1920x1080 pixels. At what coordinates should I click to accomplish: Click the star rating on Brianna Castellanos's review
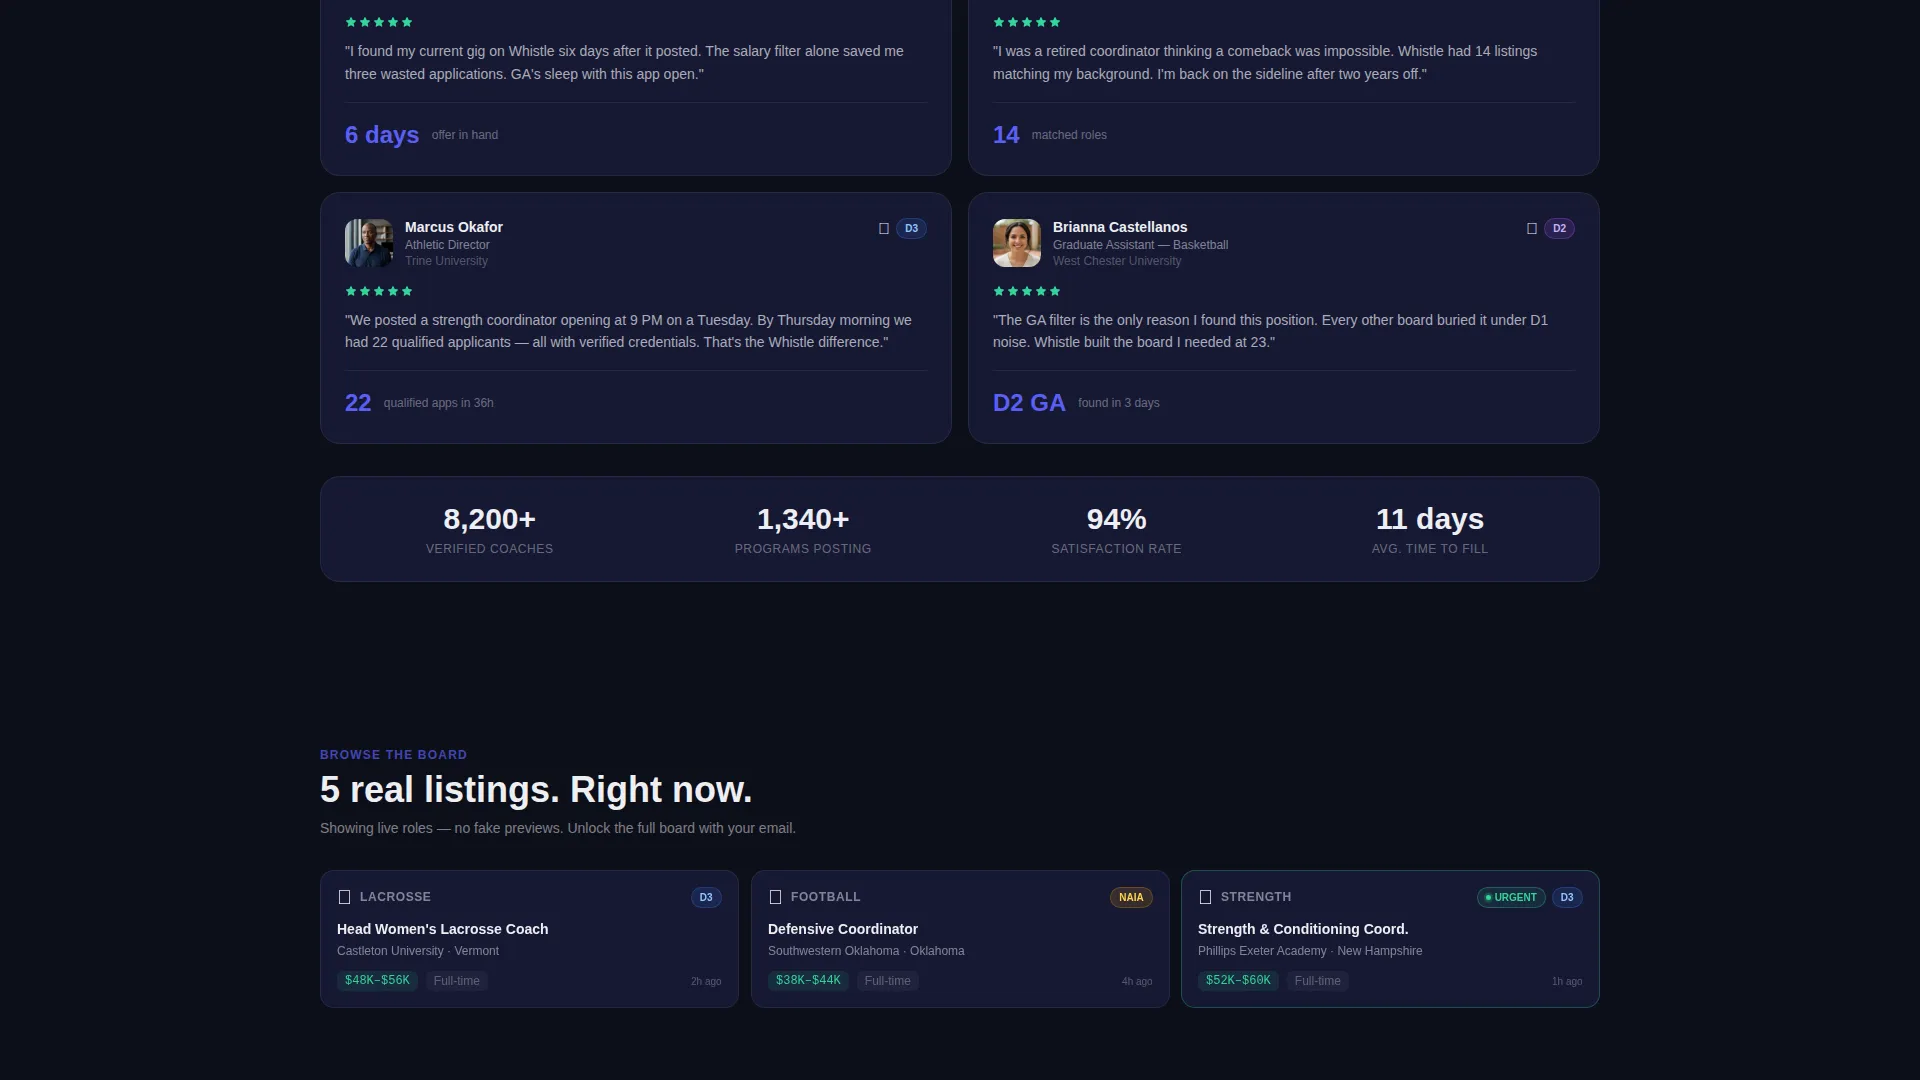[1027, 291]
